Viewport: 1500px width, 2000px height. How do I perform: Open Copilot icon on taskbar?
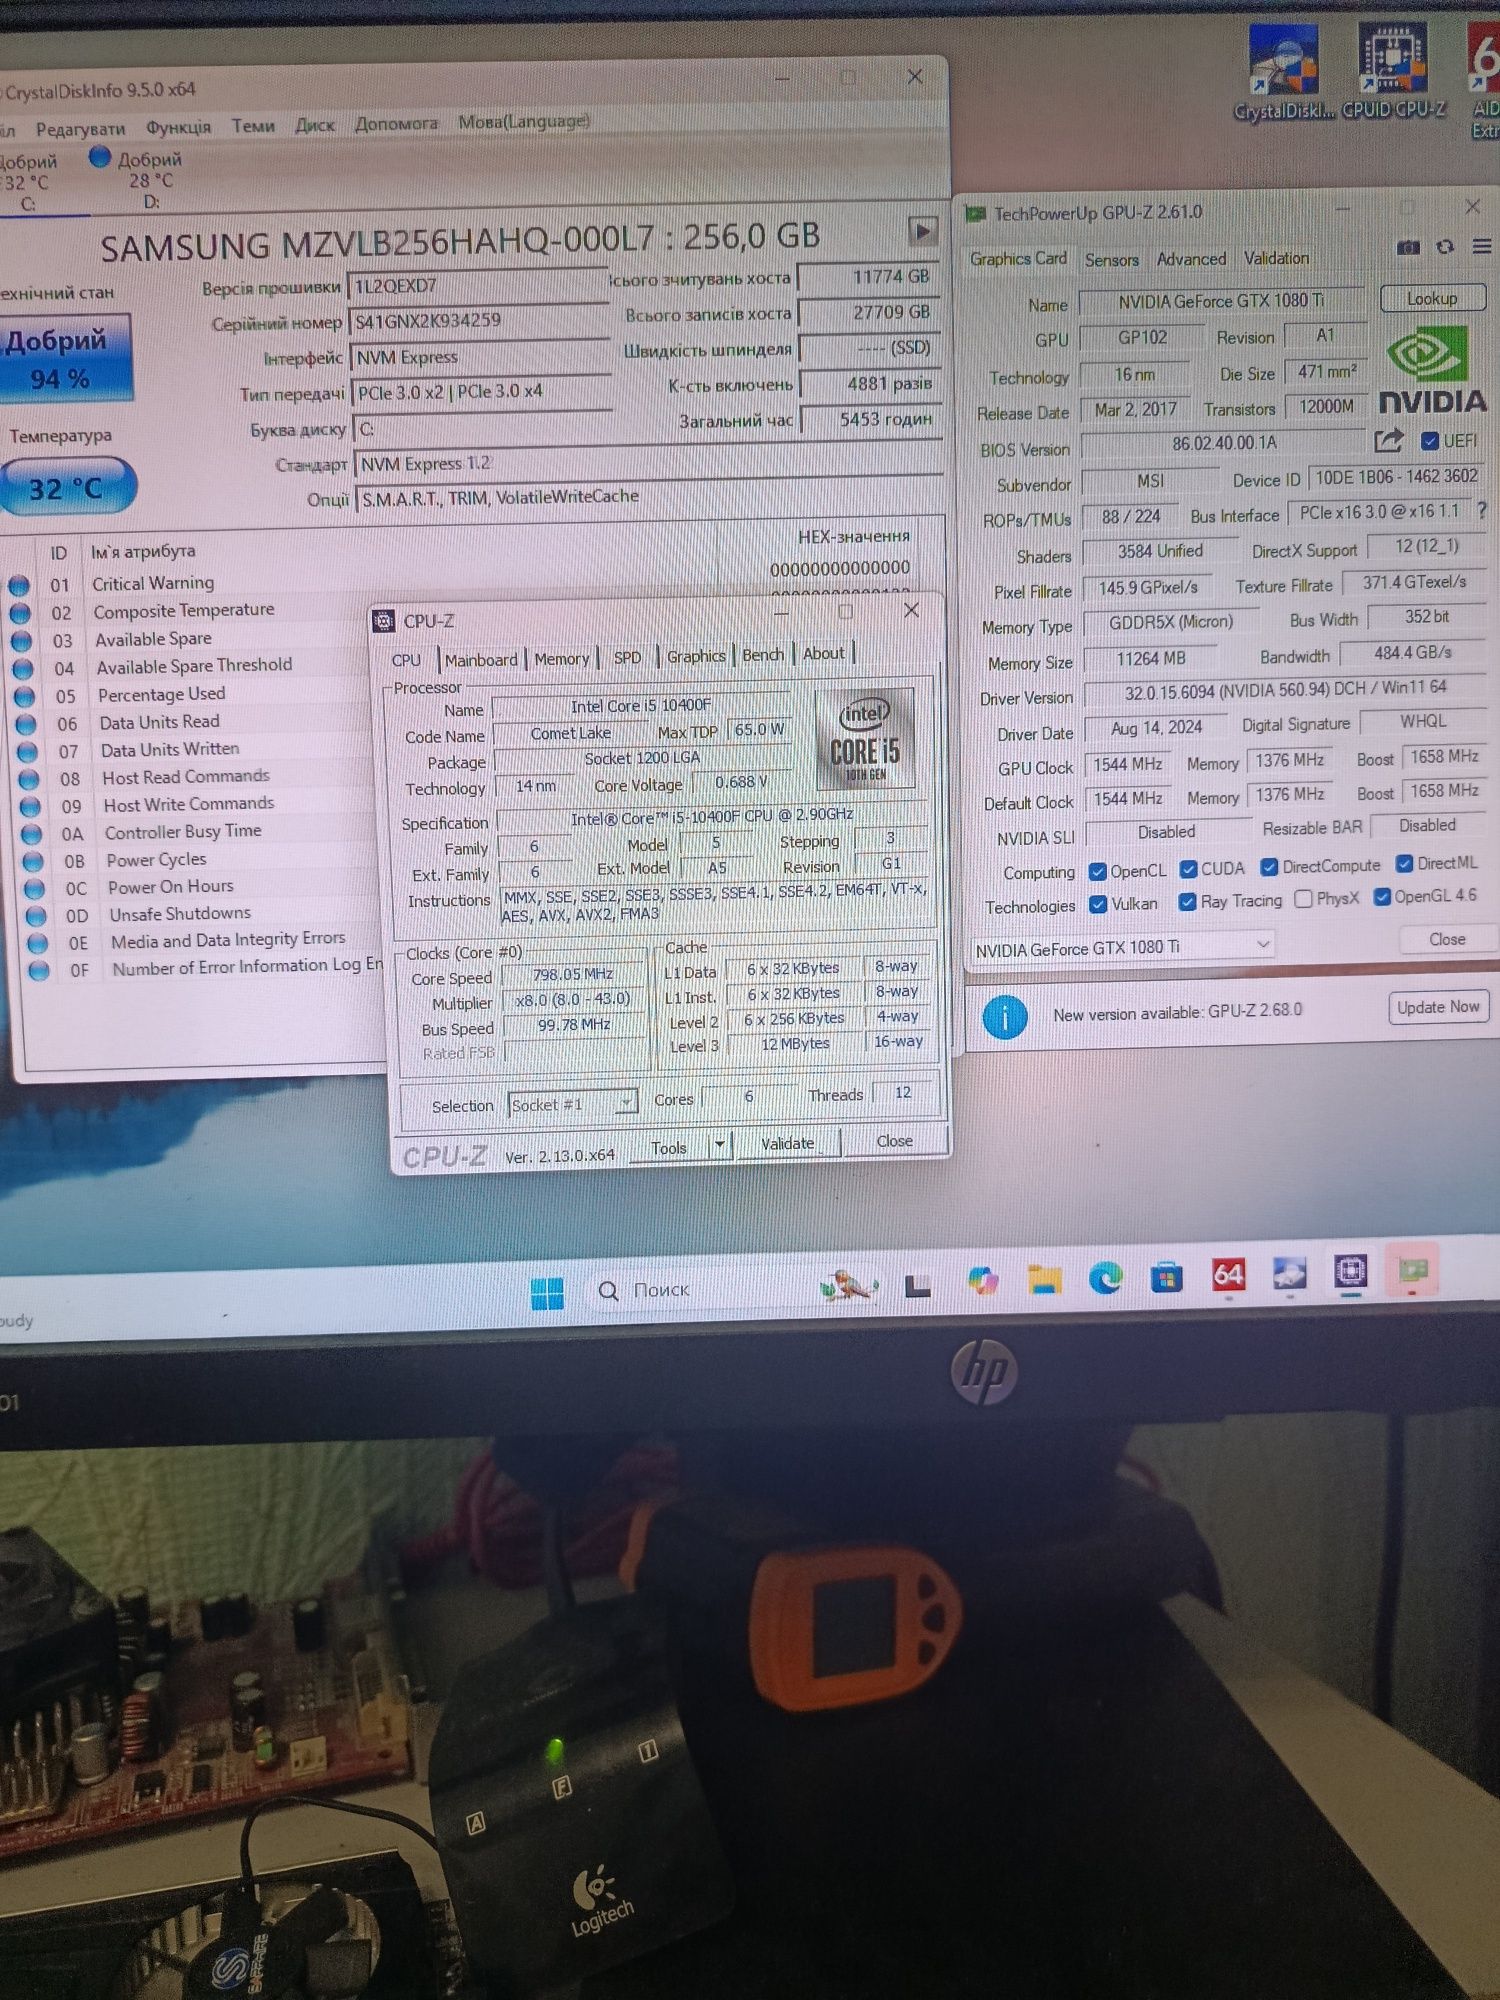coord(982,1281)
